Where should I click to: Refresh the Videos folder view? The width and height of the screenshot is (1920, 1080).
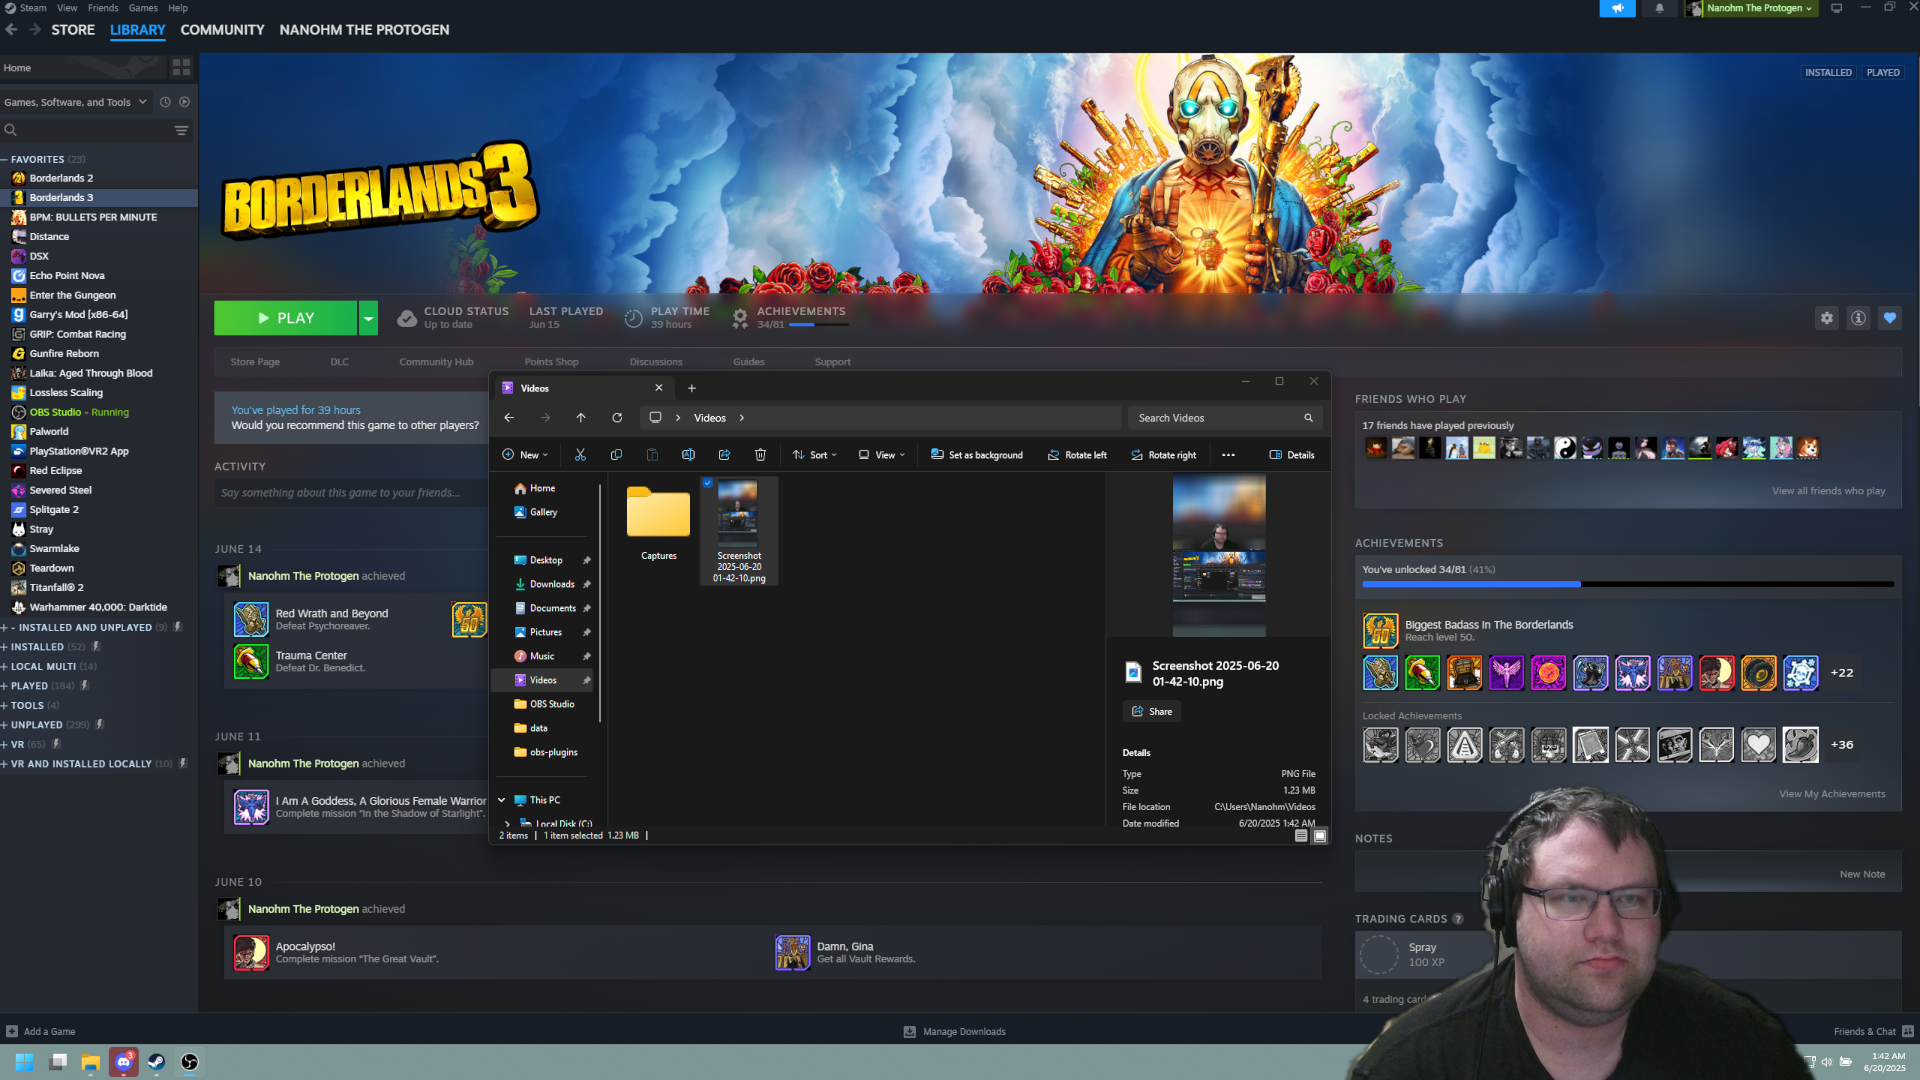(x=617, y=418)
